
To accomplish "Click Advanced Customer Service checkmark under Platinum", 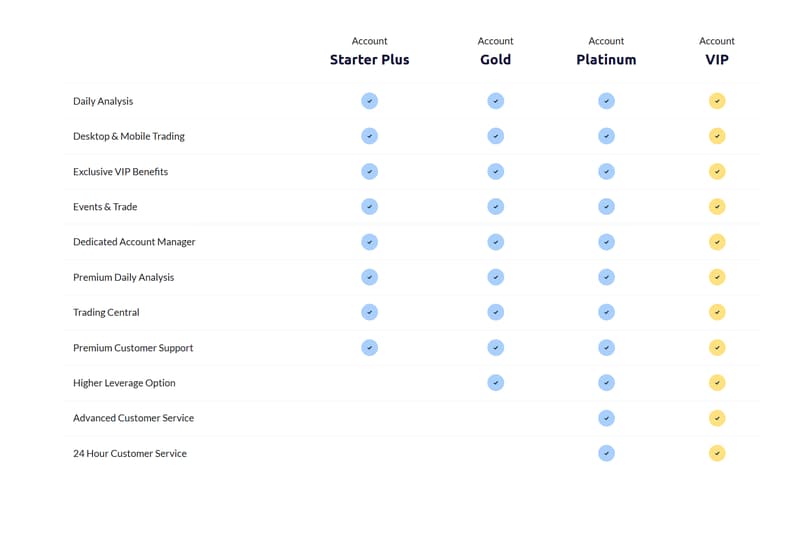I will click(606, 418).
